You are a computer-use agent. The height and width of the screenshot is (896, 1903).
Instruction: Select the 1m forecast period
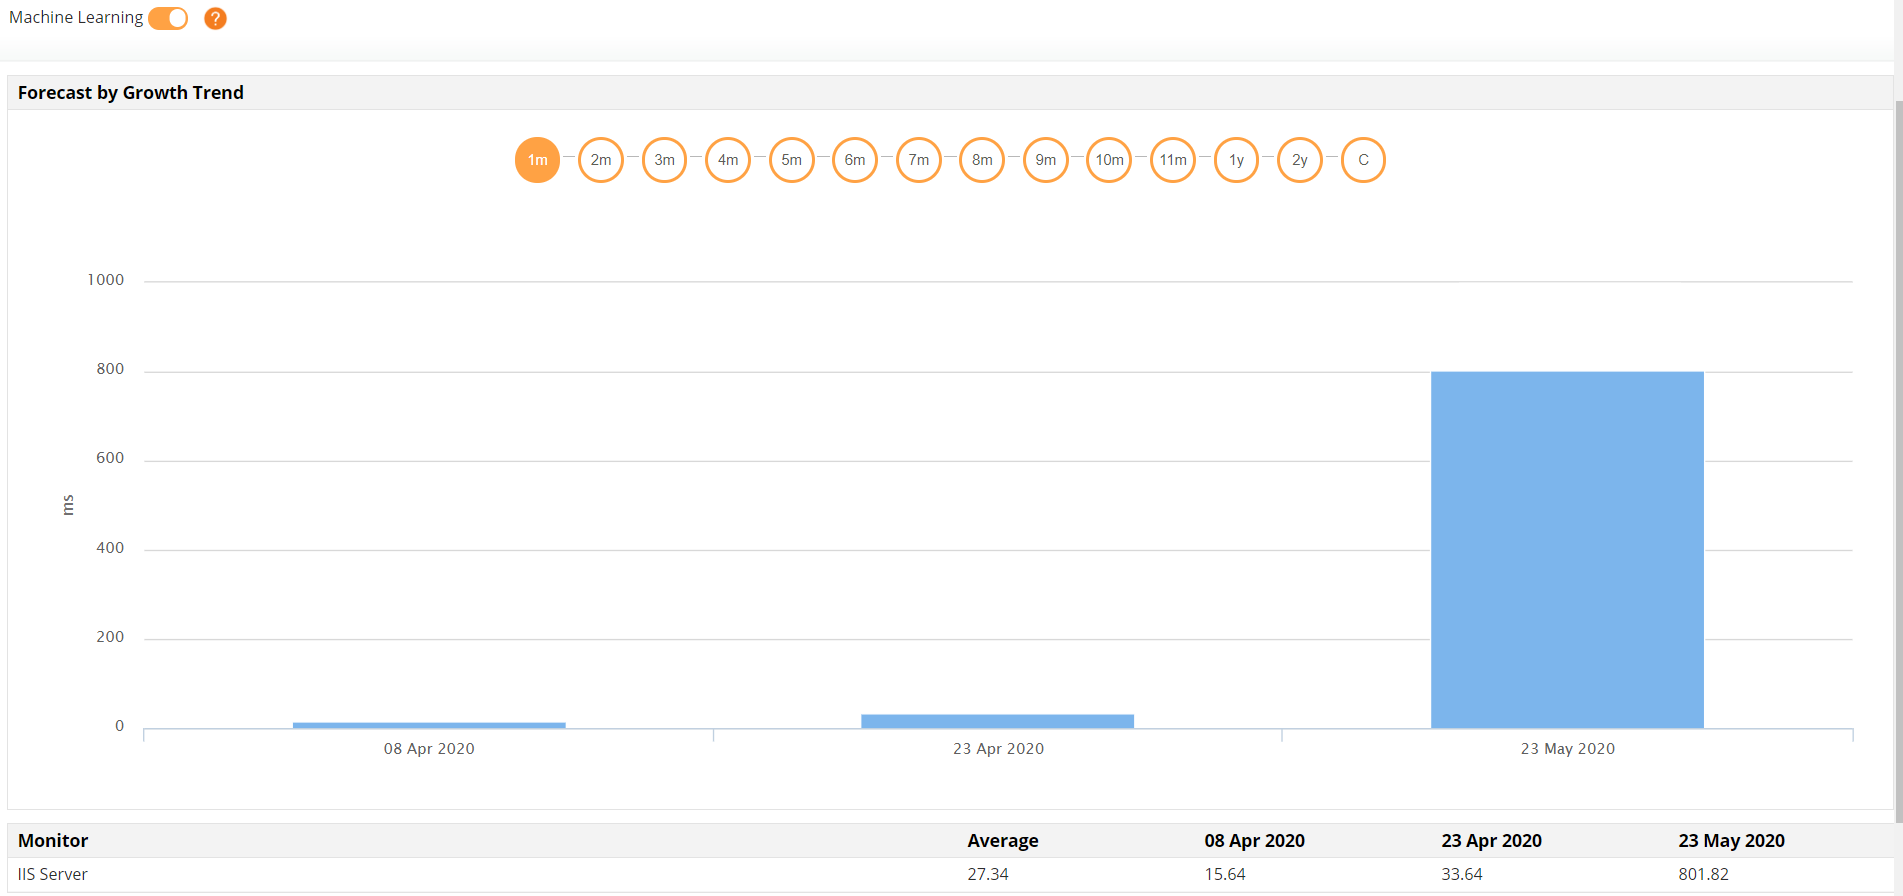(537, 160)
